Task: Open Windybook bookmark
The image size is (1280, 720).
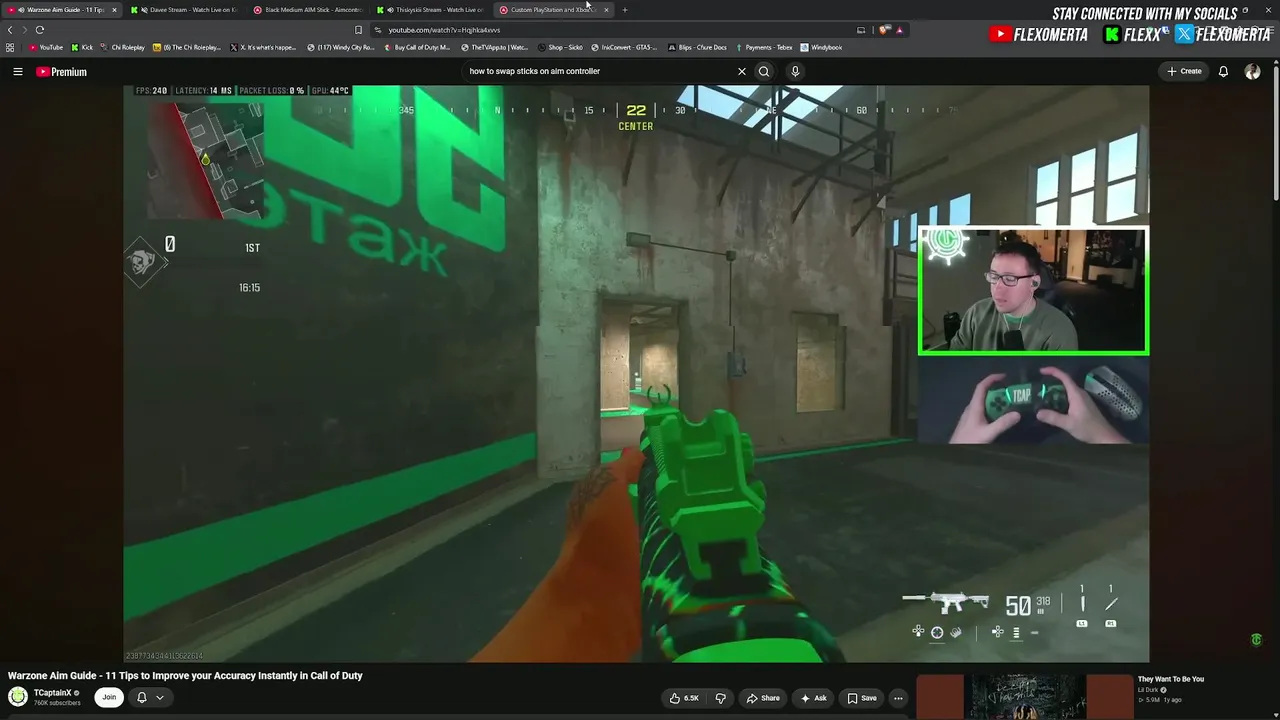Action: tap(822, 47)
